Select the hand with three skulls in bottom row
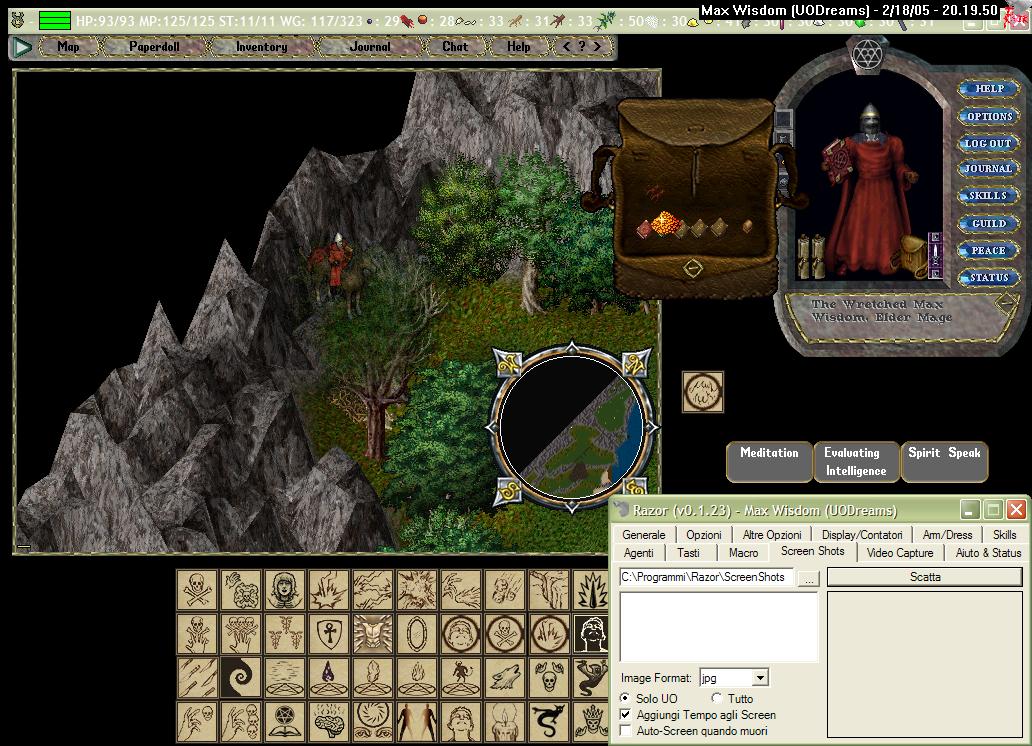The image size is (1032, 746). pos(241,722)
